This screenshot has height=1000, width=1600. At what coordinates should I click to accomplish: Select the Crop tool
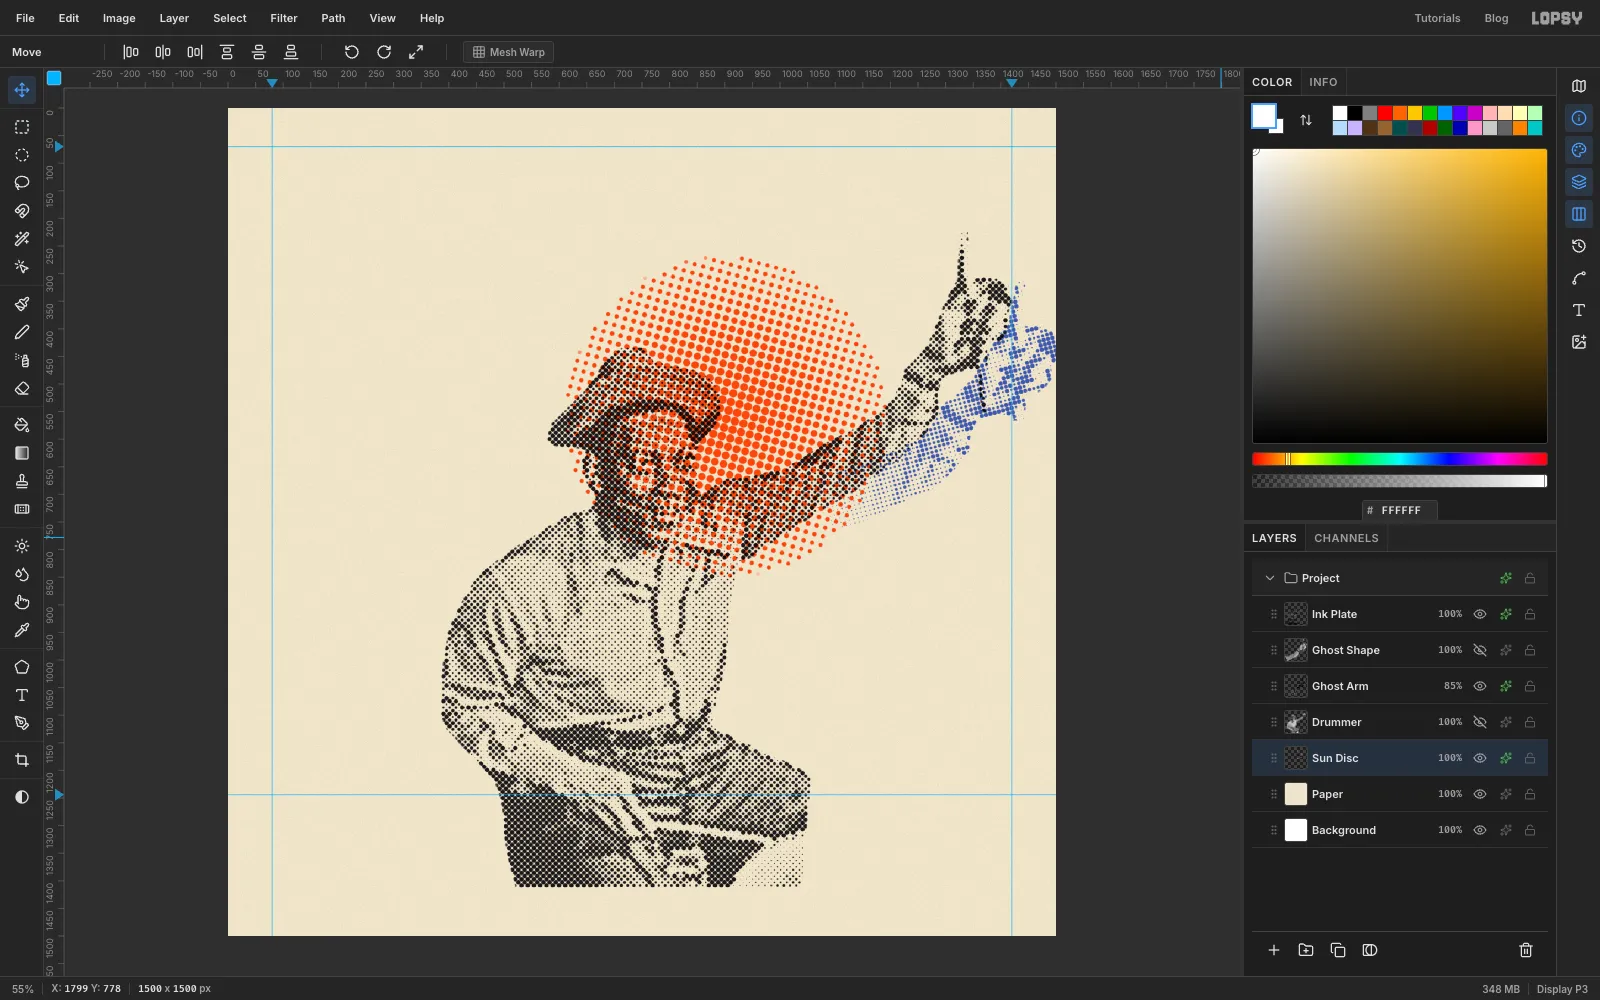pos(22,760)
